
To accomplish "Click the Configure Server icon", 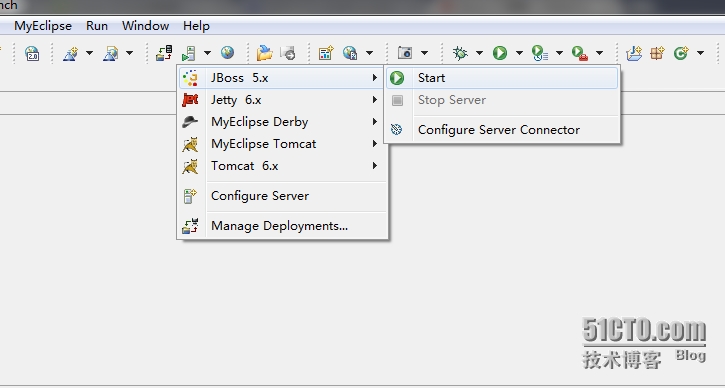I will click(190, 196).
